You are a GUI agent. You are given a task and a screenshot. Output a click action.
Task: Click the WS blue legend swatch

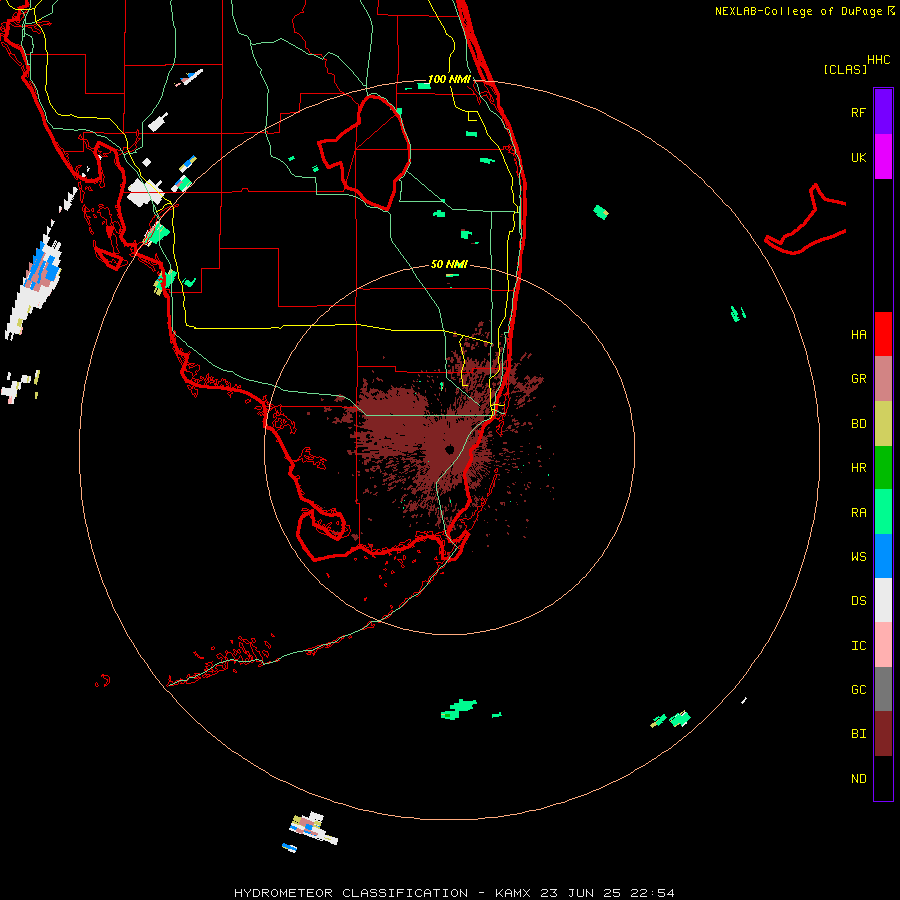883,556
